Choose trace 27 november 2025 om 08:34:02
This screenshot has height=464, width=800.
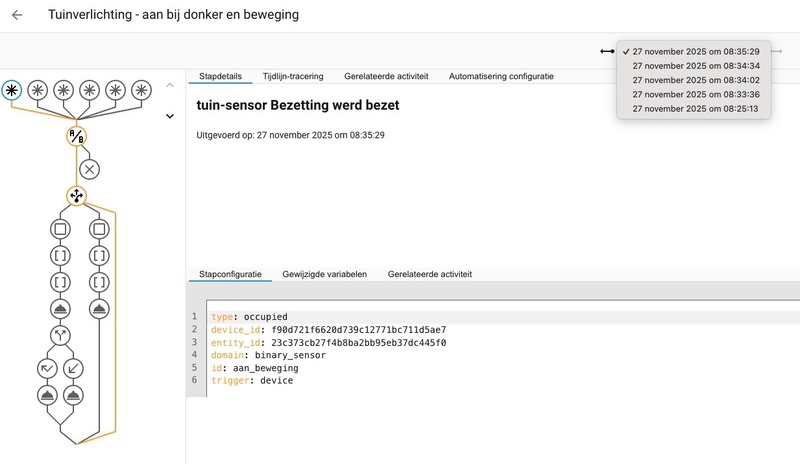(693, 80)
